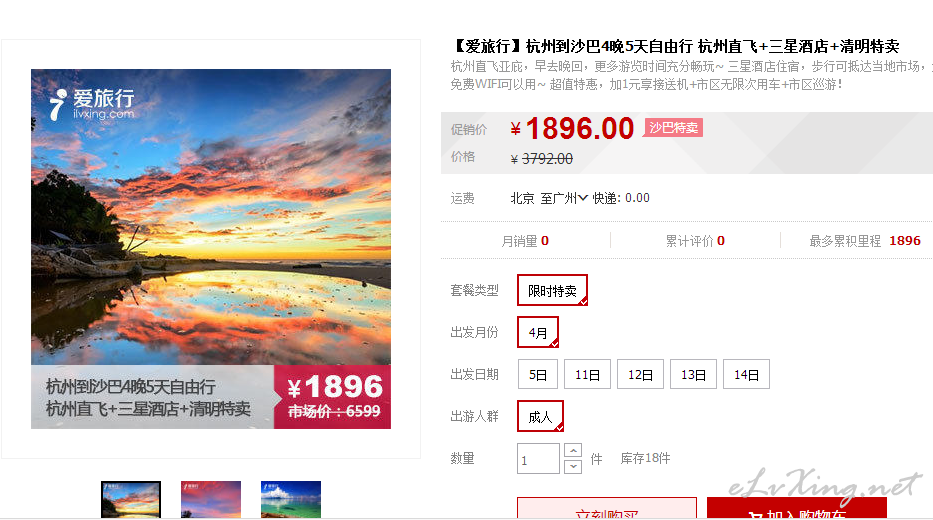This screenshot has width=933, height=520.
Task: Select the third blue sea thumbnail
Action: (x=290, y=499)
